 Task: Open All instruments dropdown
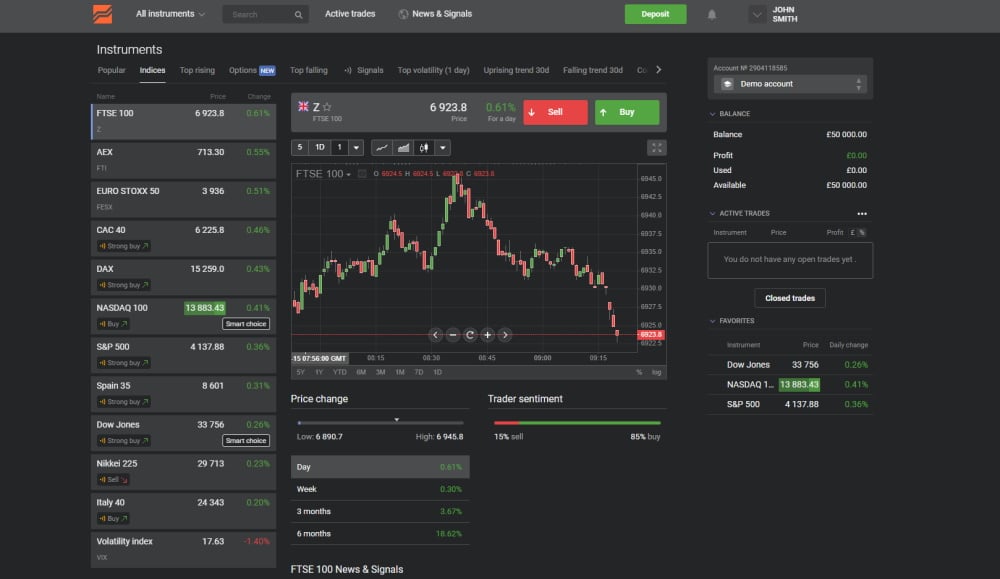170,14
